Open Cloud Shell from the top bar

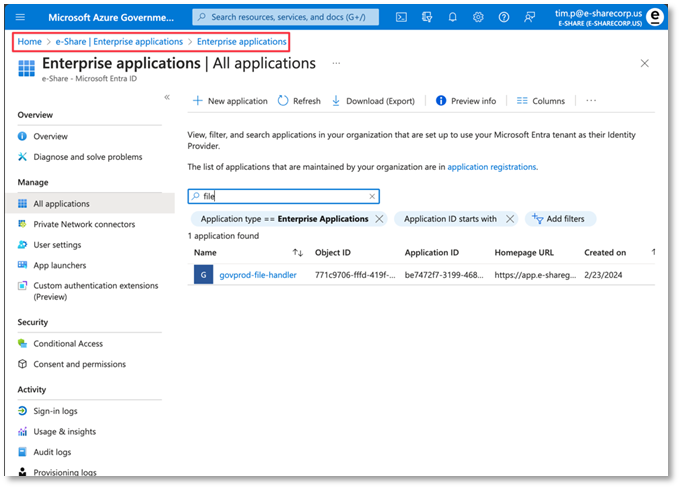[401, 17]
